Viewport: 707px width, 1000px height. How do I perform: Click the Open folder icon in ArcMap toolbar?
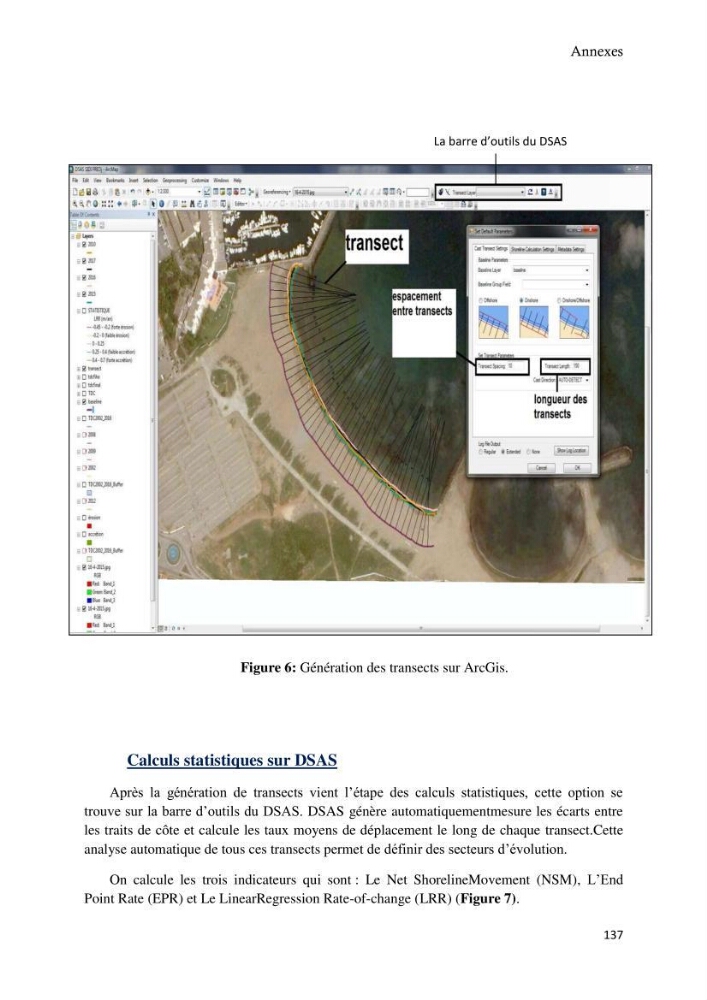click(82, 191)
